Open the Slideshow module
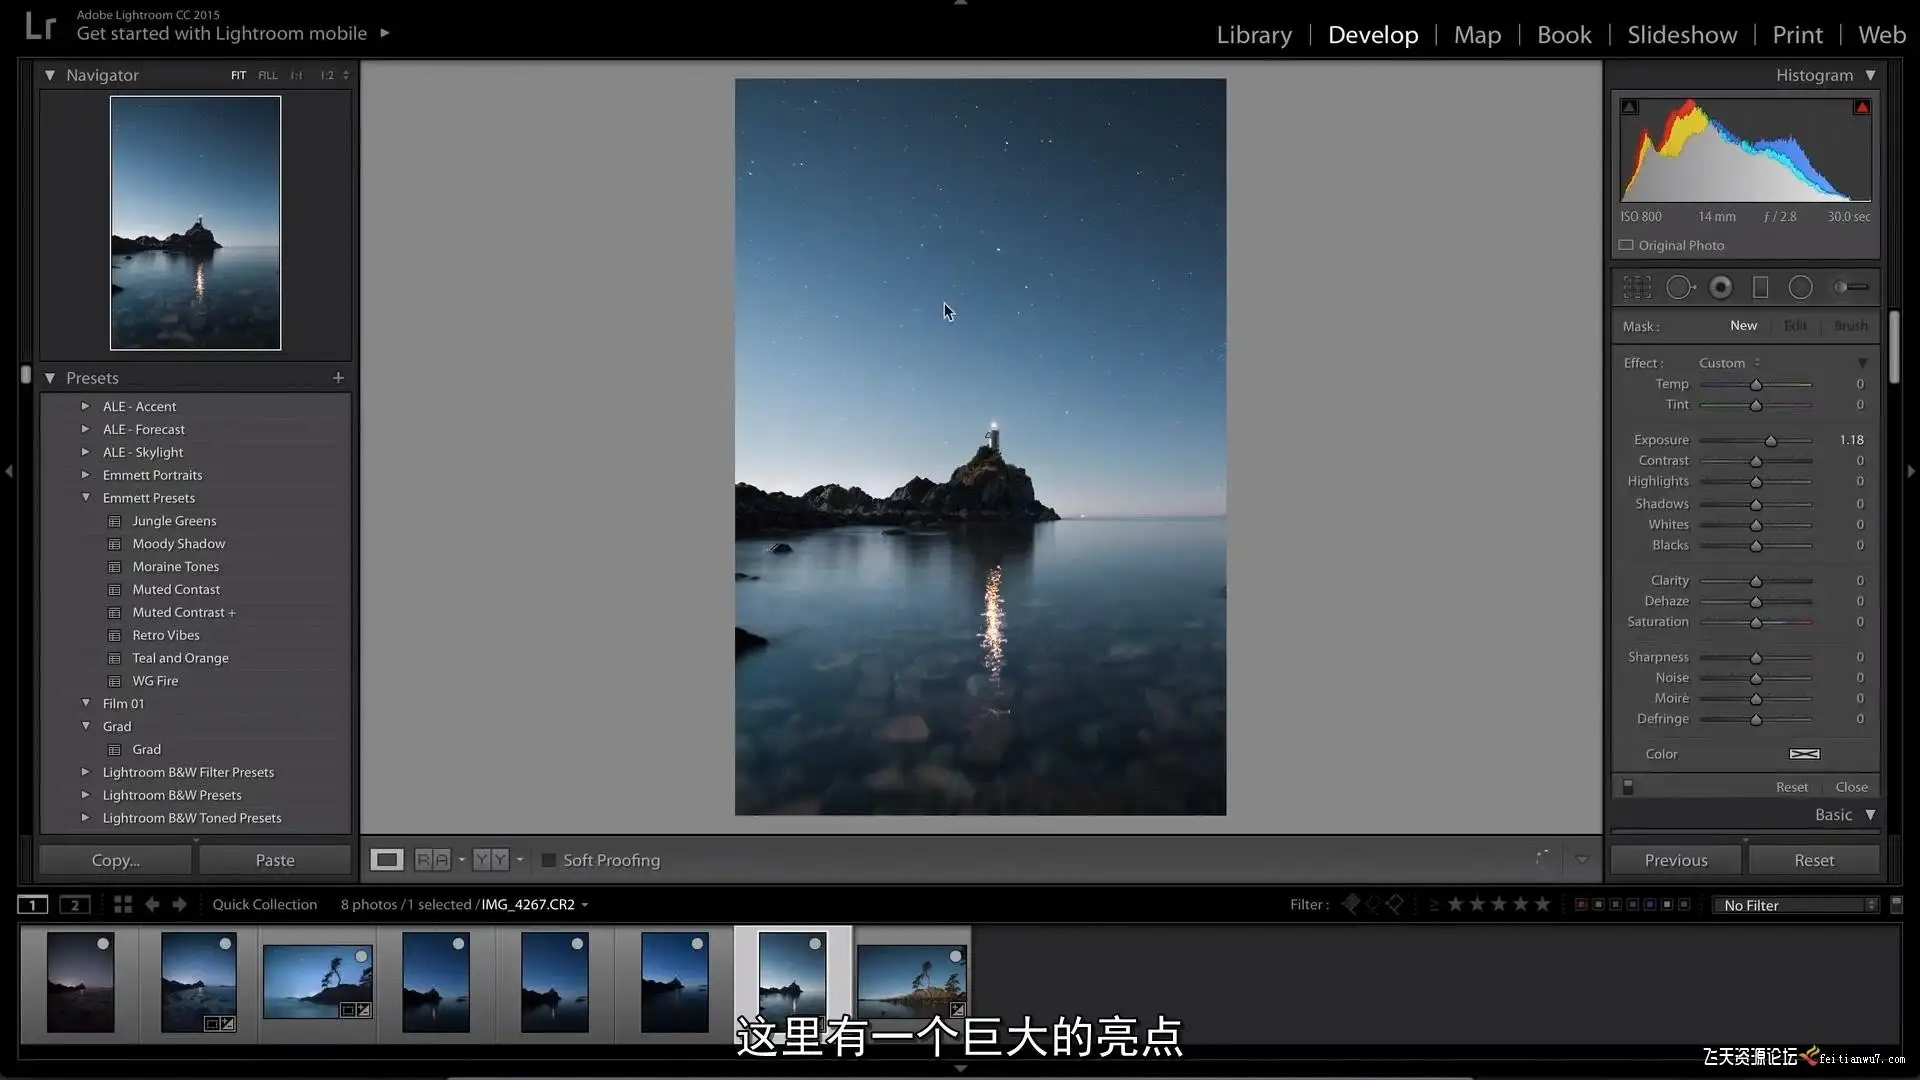 click(x=1682, y=35)
